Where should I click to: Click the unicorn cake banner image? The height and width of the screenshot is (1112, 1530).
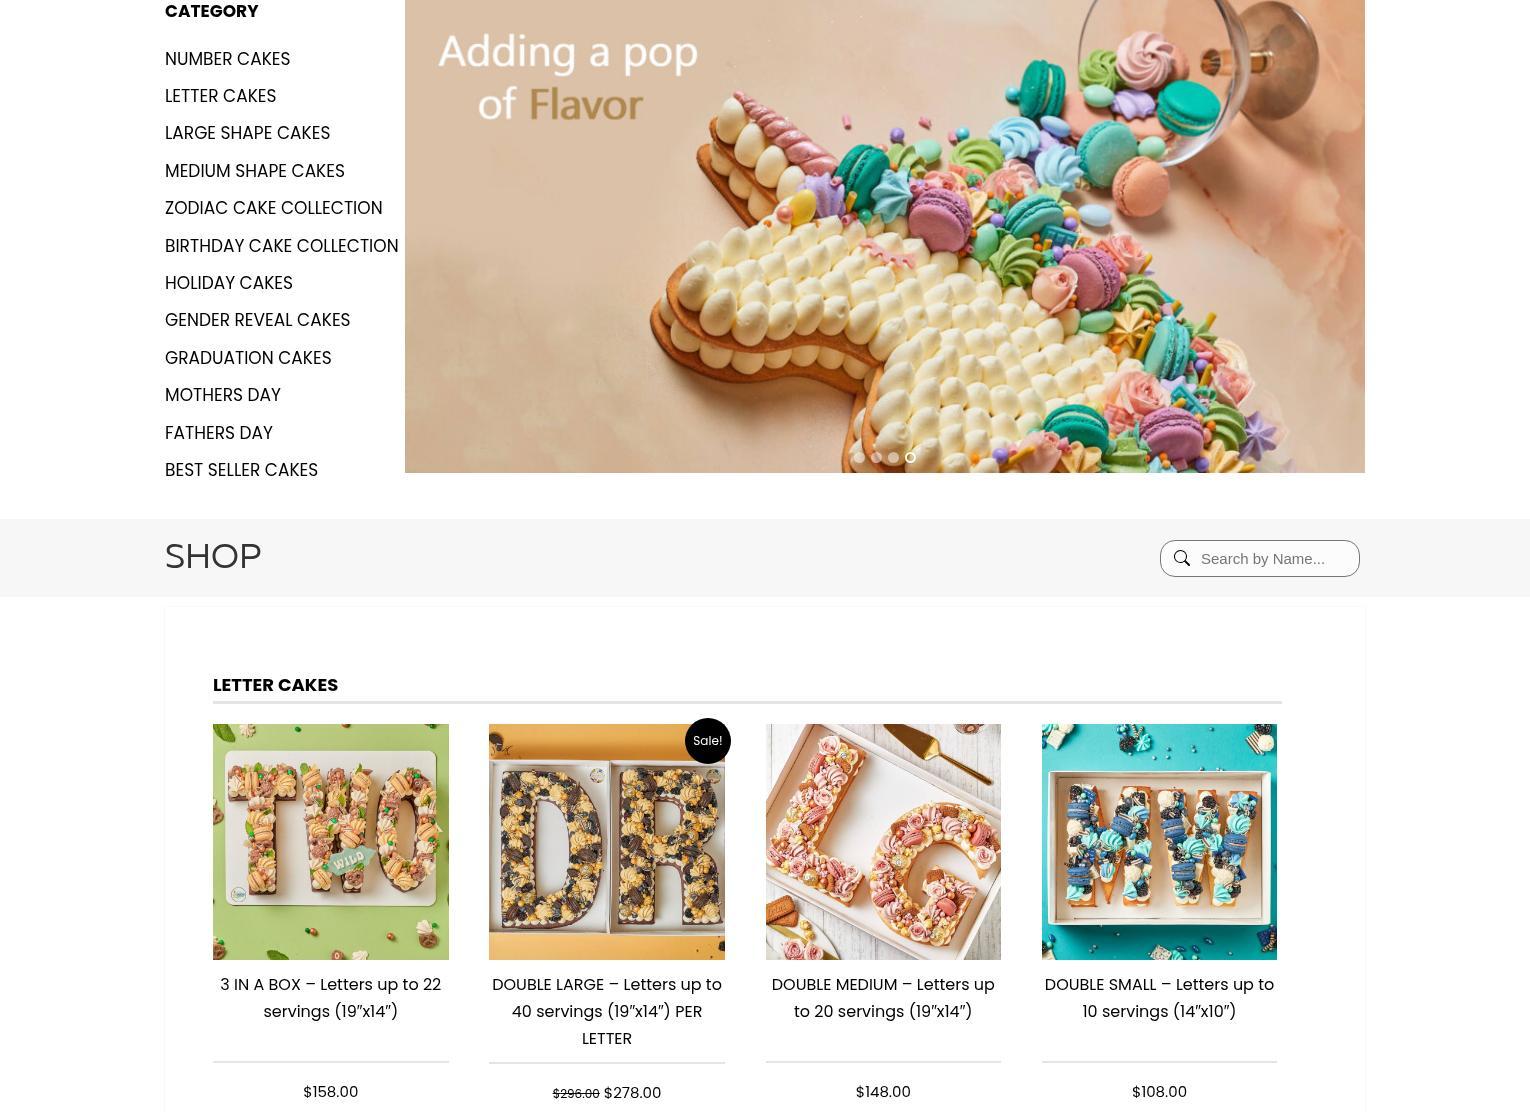(884, 236)
